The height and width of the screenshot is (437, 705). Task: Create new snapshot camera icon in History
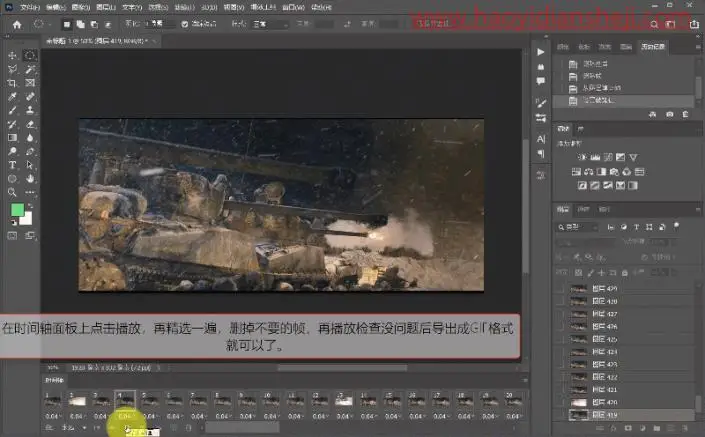point(669,115)
